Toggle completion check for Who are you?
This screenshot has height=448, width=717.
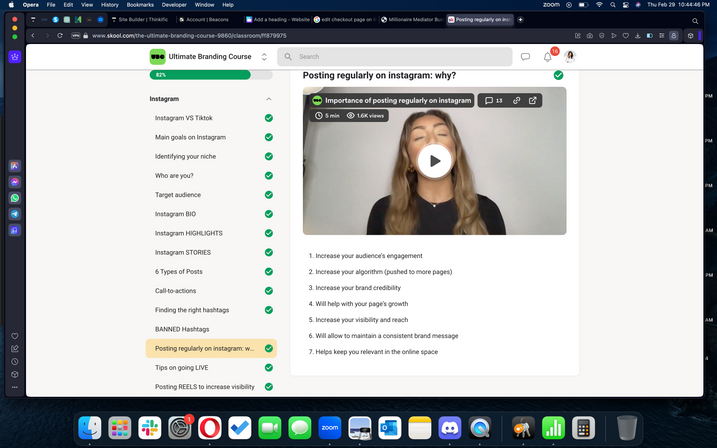pos(269,176)
